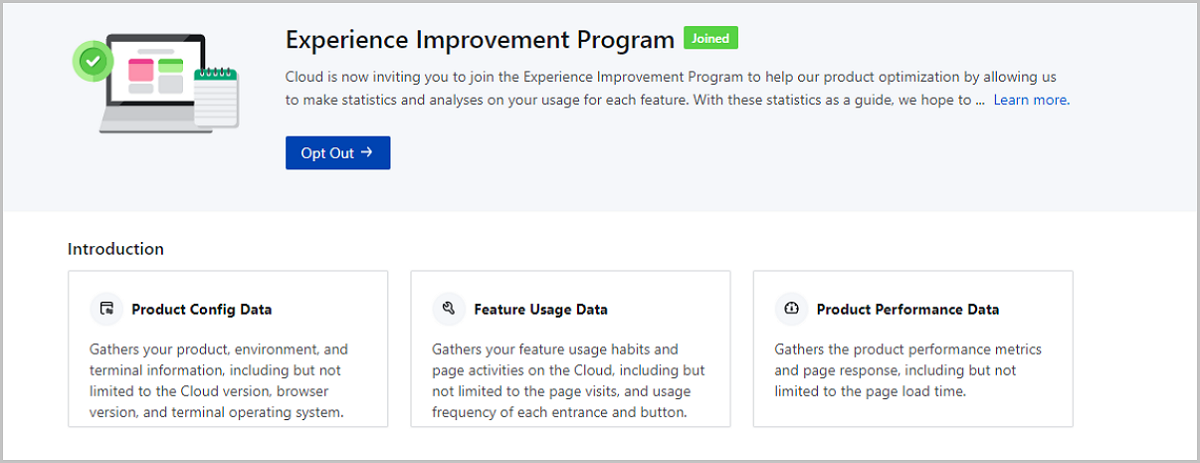Click the Opt Out button

tap(337, 153)
